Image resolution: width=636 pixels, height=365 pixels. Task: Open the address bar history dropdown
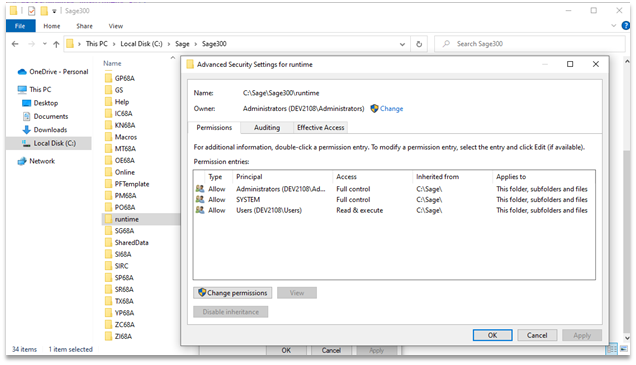(x=402, y=44)
